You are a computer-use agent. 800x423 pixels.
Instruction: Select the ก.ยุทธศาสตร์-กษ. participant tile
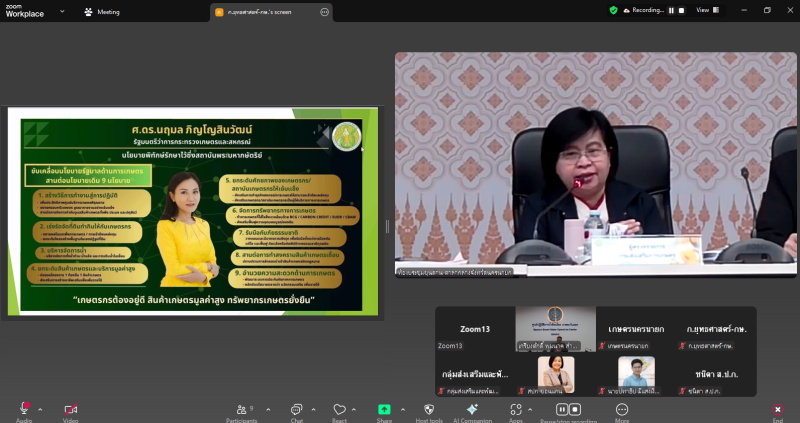[x=717, y=329]
